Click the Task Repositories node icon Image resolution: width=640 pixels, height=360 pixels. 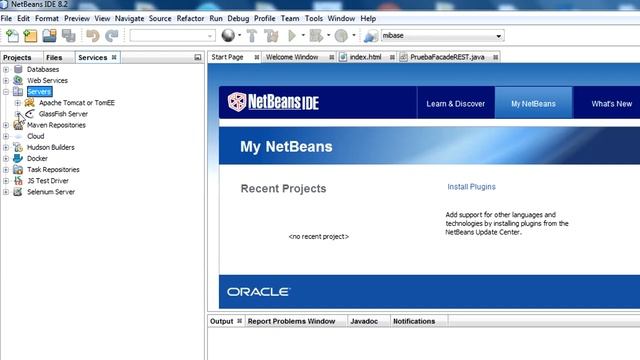(18, 169)
